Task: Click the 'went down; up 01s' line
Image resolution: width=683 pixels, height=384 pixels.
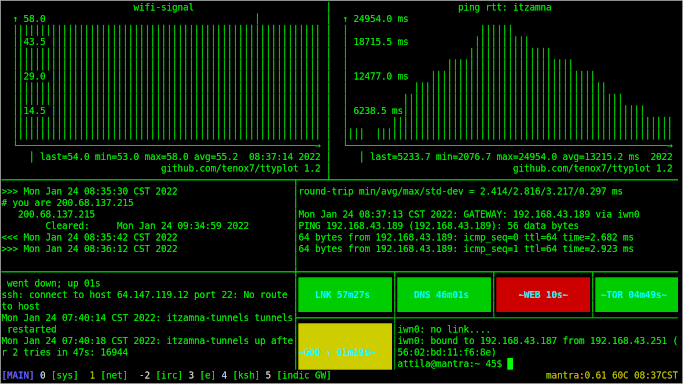Action: pos(54,283)
